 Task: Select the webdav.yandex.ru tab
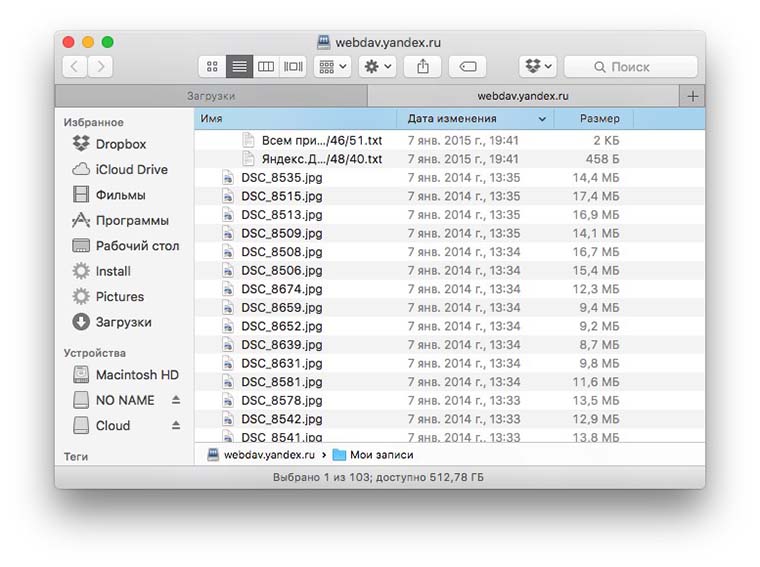click(523, 96)
